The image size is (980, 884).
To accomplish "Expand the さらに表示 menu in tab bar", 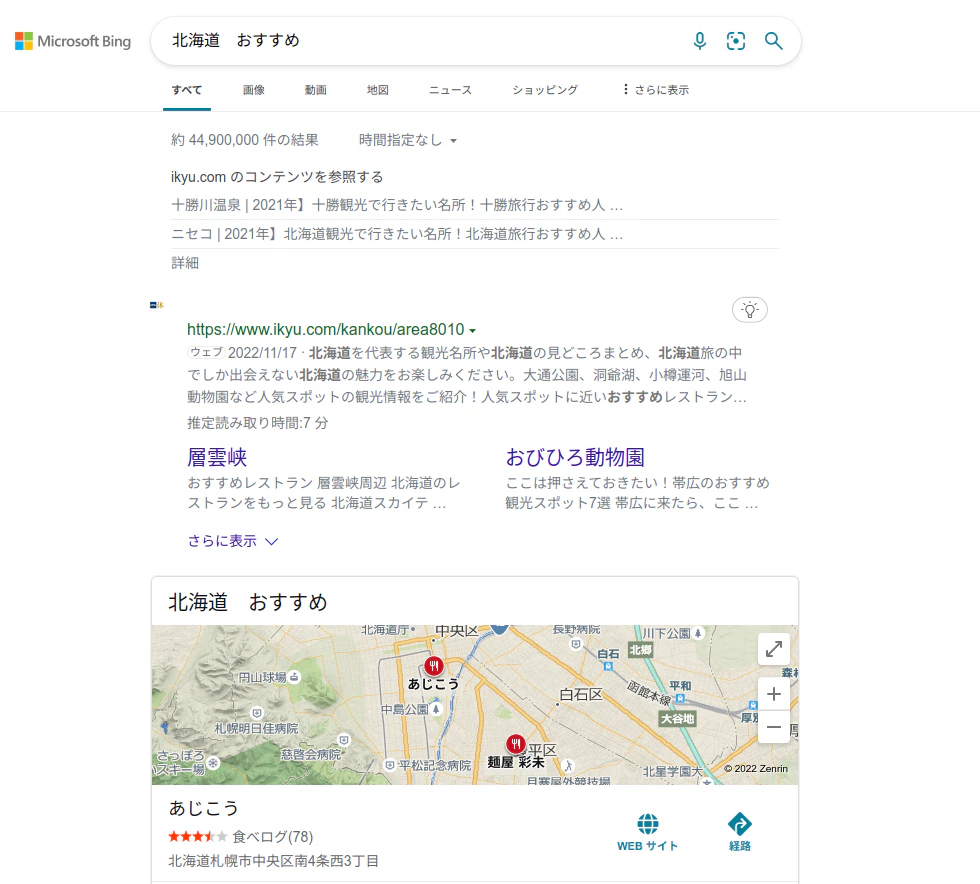I will [x=655, y=90].
